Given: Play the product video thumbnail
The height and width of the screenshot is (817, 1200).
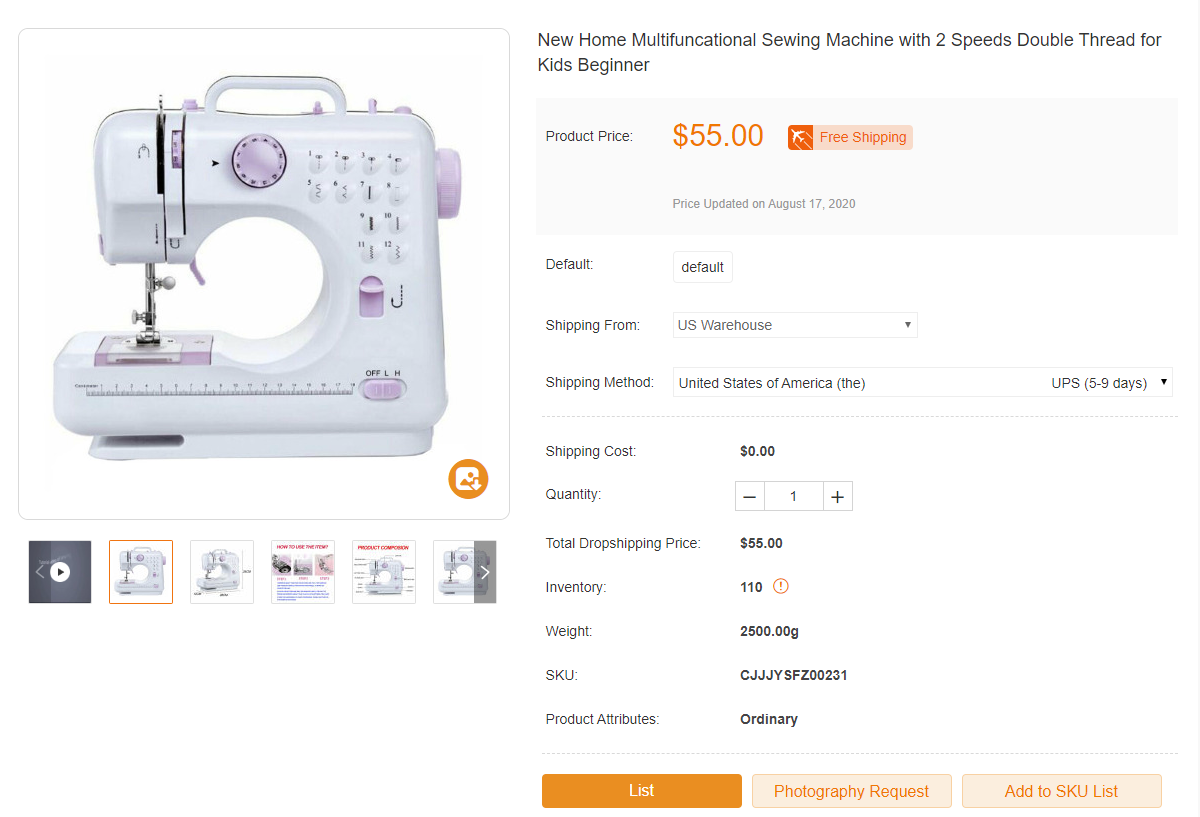Looking at the screenshot, I should 61,572.
